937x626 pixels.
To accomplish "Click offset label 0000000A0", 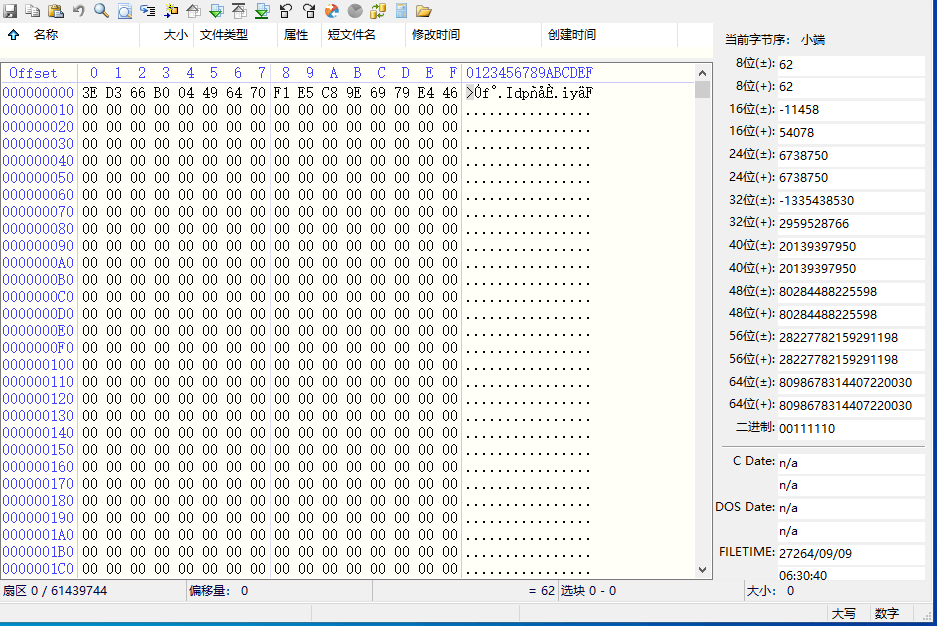I will (38, 263).
